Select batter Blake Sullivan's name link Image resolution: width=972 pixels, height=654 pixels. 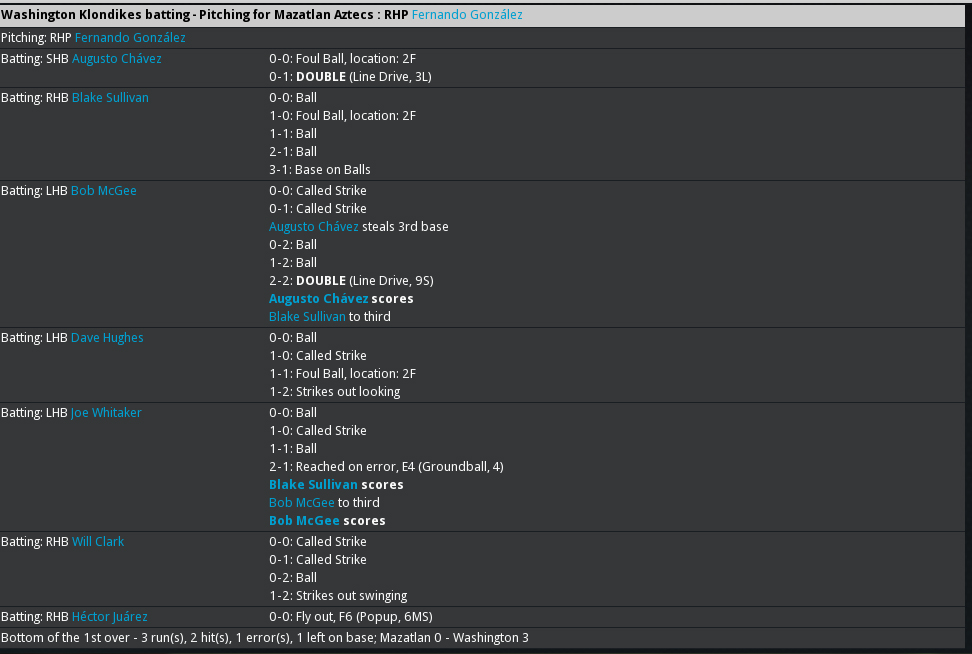click(x=110, y=98)
